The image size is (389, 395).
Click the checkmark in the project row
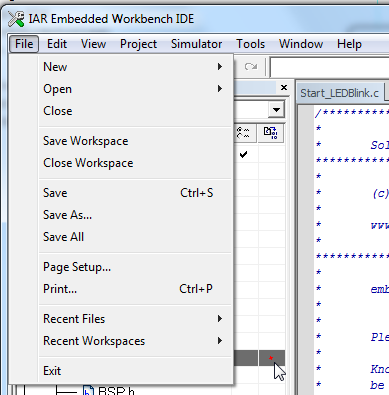[244, 154]
